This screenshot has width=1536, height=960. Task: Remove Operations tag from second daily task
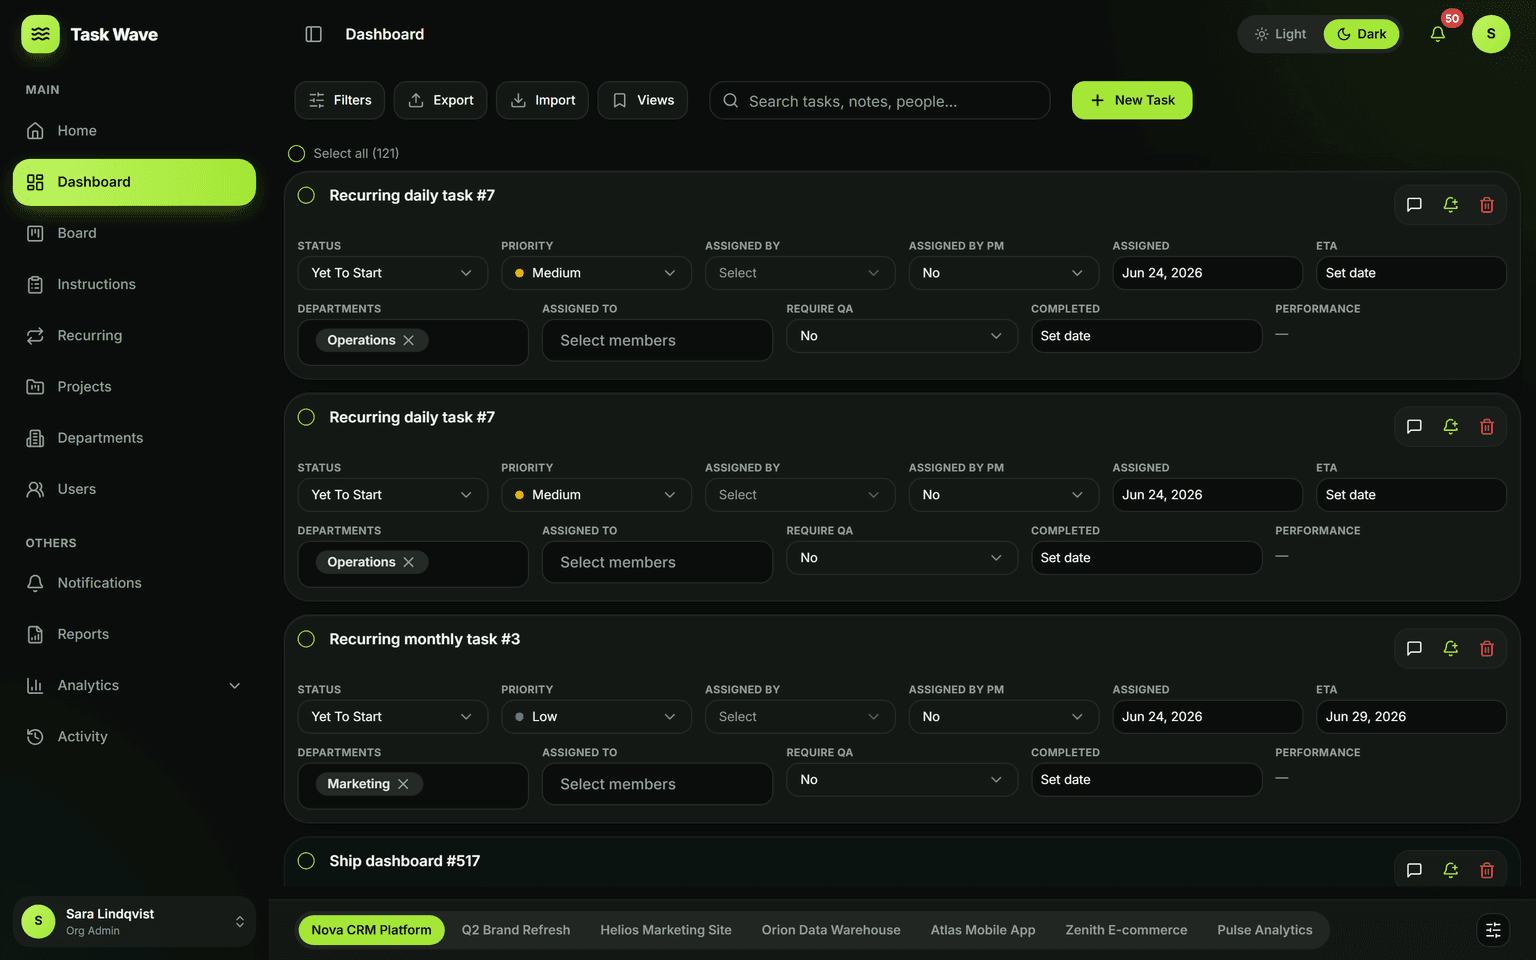coord(409,562)
